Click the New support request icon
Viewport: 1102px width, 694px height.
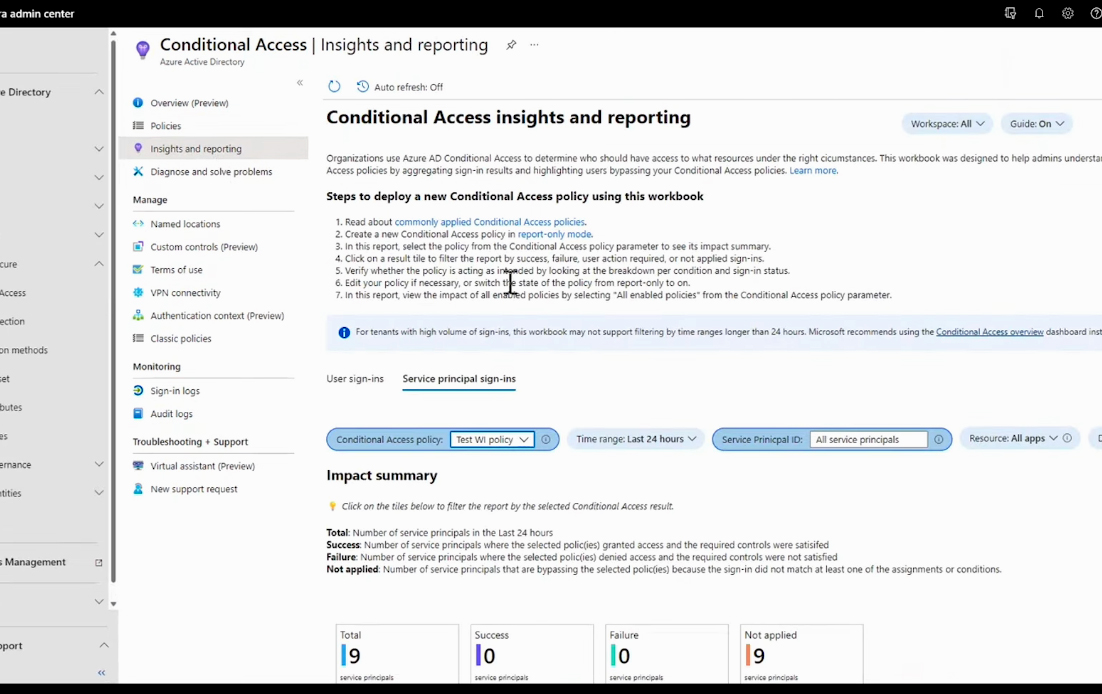(138, 489)
